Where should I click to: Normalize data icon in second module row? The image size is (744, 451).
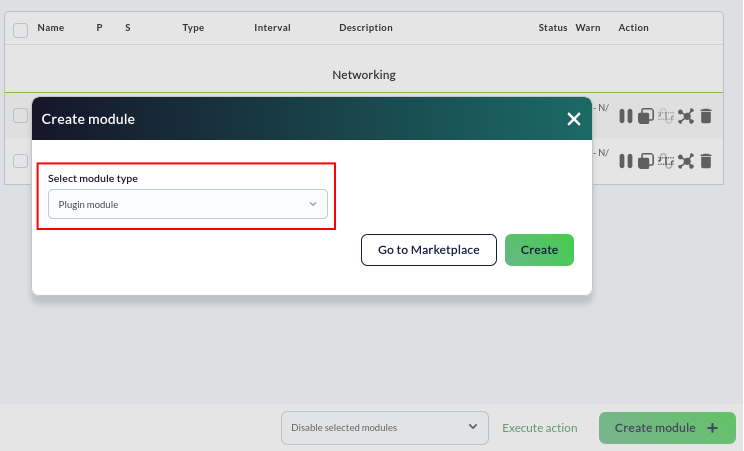(x=666, y=161)
